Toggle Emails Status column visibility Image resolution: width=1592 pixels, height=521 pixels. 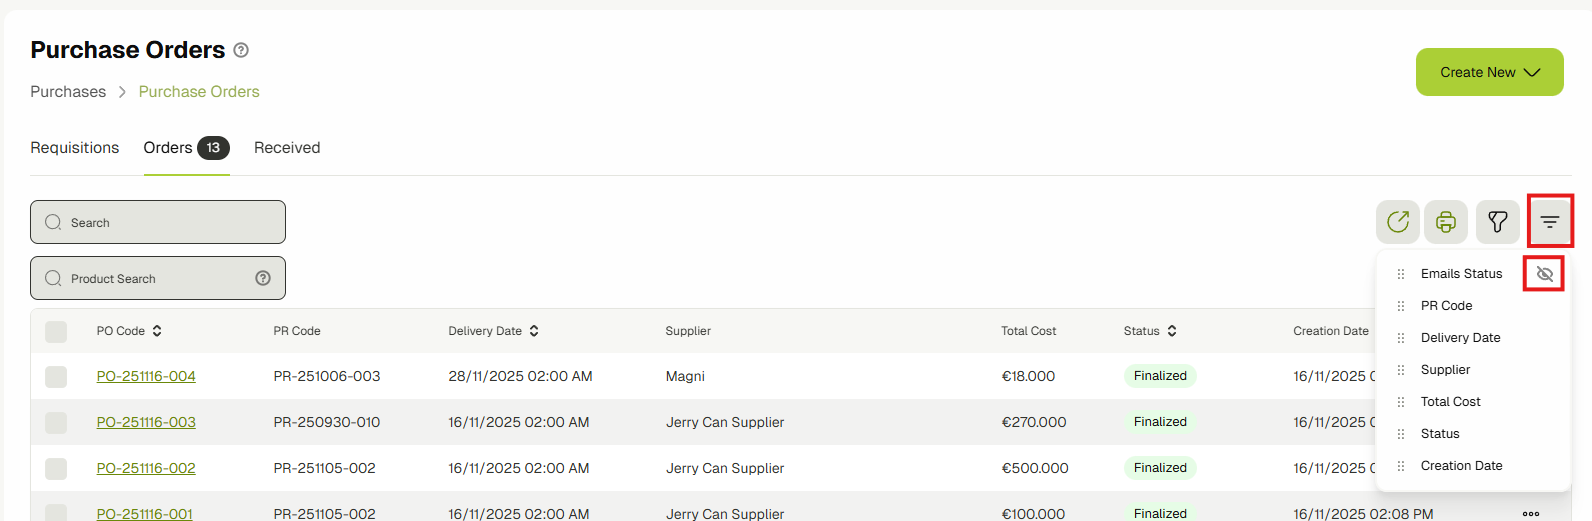(1544, 274)
